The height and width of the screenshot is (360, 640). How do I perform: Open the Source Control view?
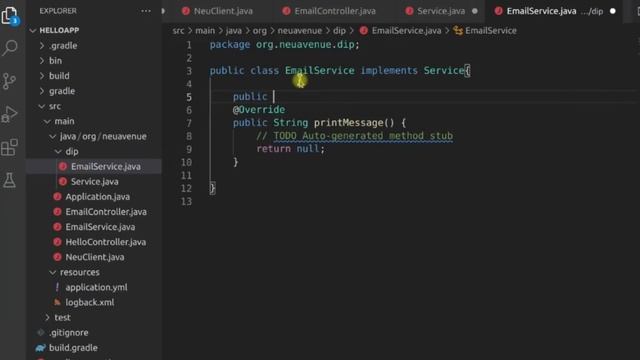9,81
